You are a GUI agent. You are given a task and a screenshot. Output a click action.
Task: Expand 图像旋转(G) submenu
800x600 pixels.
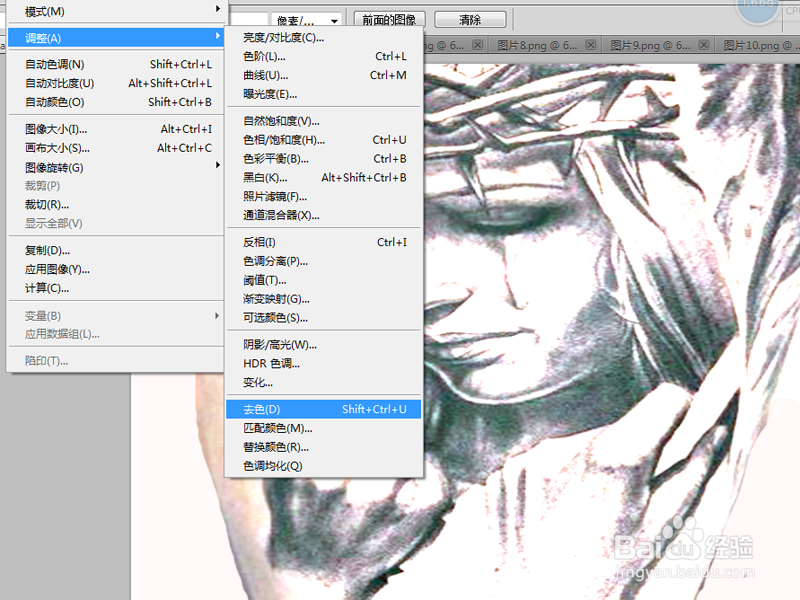(x=116, y=167)
